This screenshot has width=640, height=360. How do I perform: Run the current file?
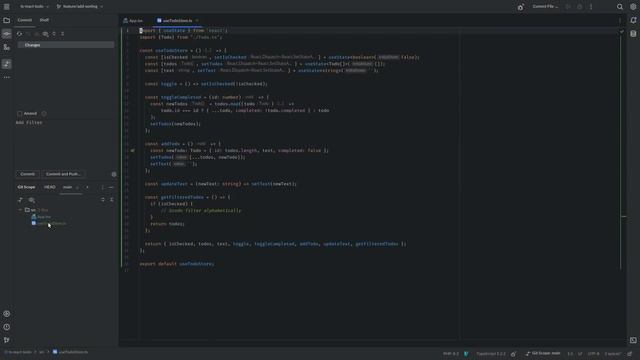[x=568, y=7]
